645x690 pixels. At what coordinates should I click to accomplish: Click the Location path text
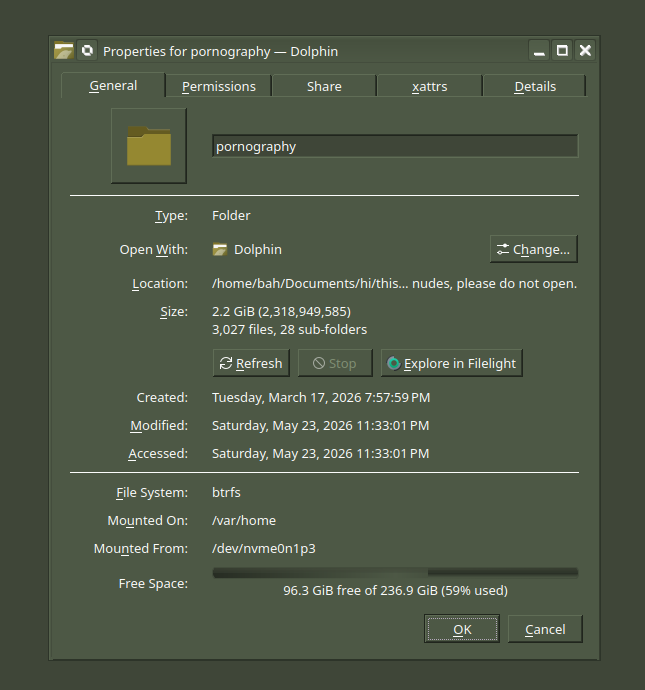point(394,283)
